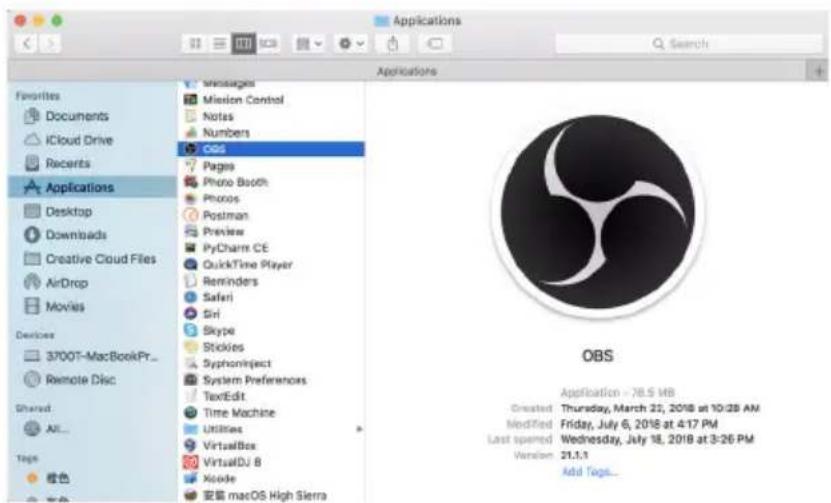The width and height of the screenshot is (831, 503).
Task: Click the Add Tags link
Action: pyautogui.click(x=589, y=471)
